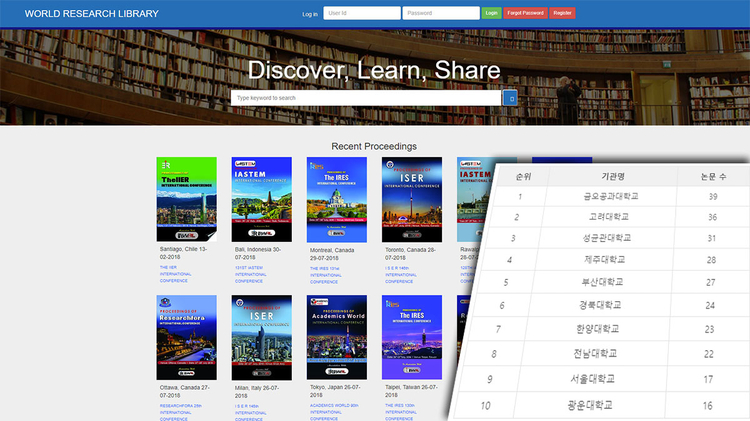This screenshot has height=421, width=750.
Task: Click the 순위 column header in table
Action: (523, 177)
